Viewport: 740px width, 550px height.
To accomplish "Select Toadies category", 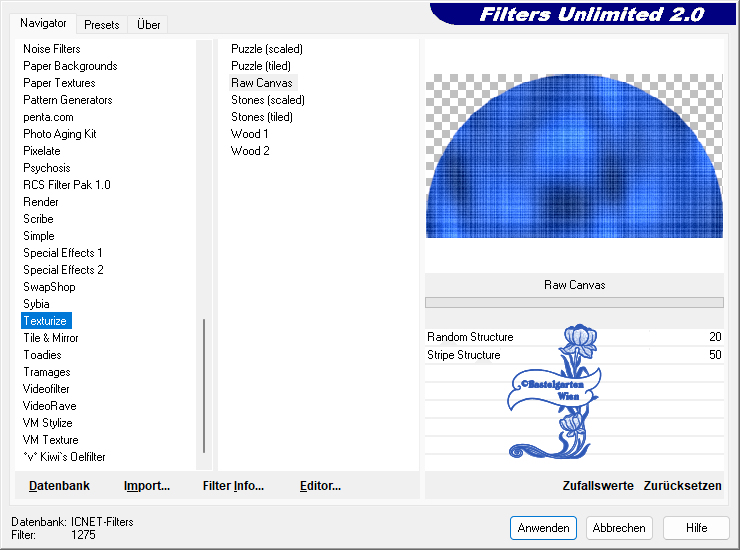I will pos(42,355).
